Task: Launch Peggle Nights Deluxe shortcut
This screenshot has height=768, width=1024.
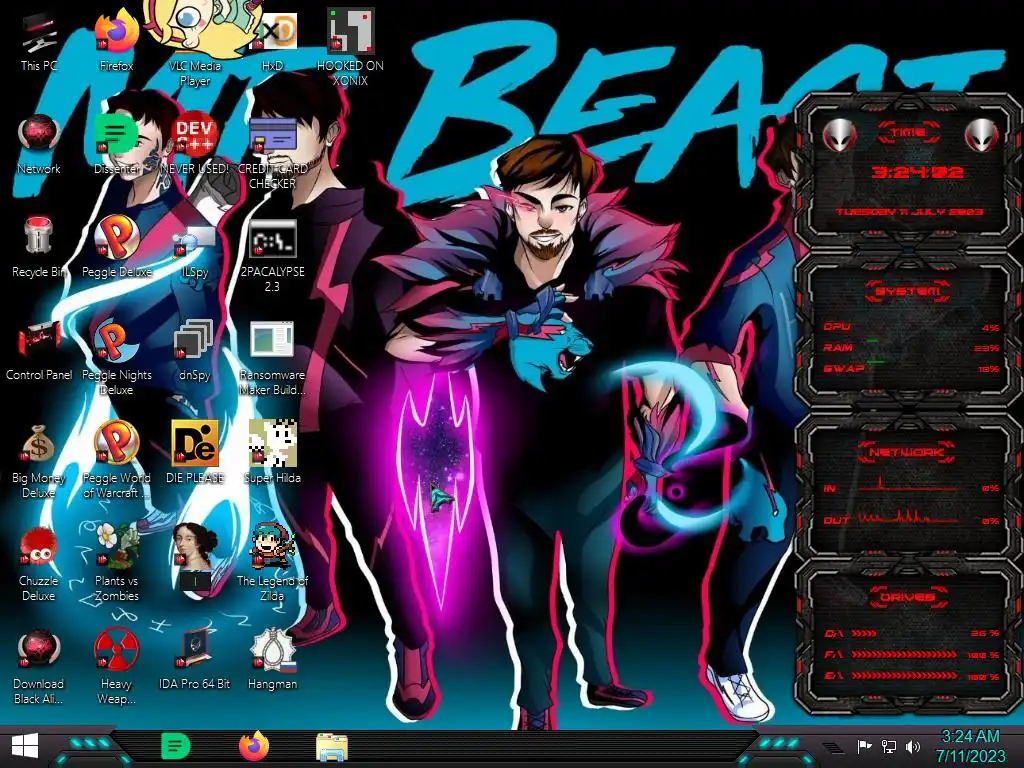Action: [x=116, y=358]
